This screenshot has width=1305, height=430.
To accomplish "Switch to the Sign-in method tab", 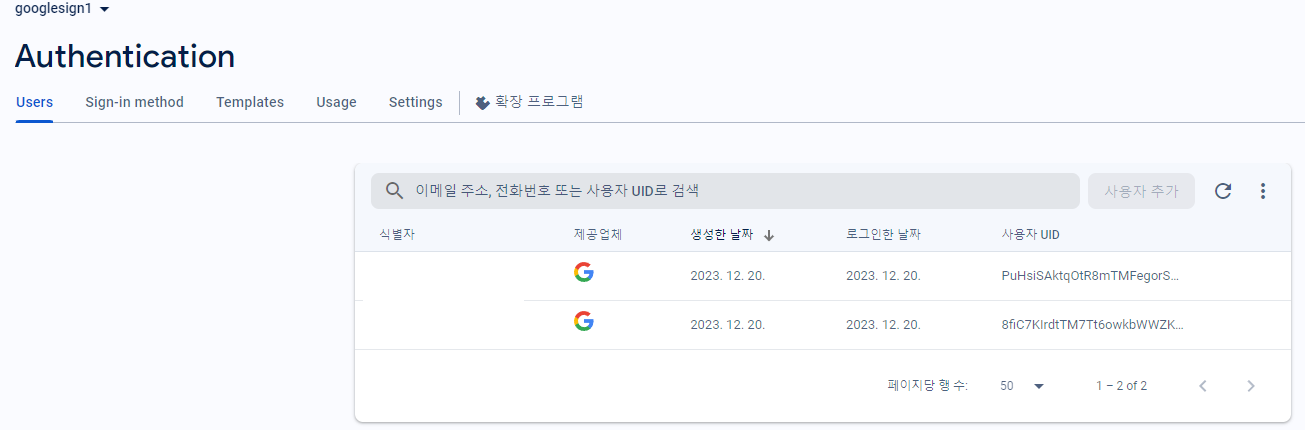I will pyautogui.click(x=134, y=102).
